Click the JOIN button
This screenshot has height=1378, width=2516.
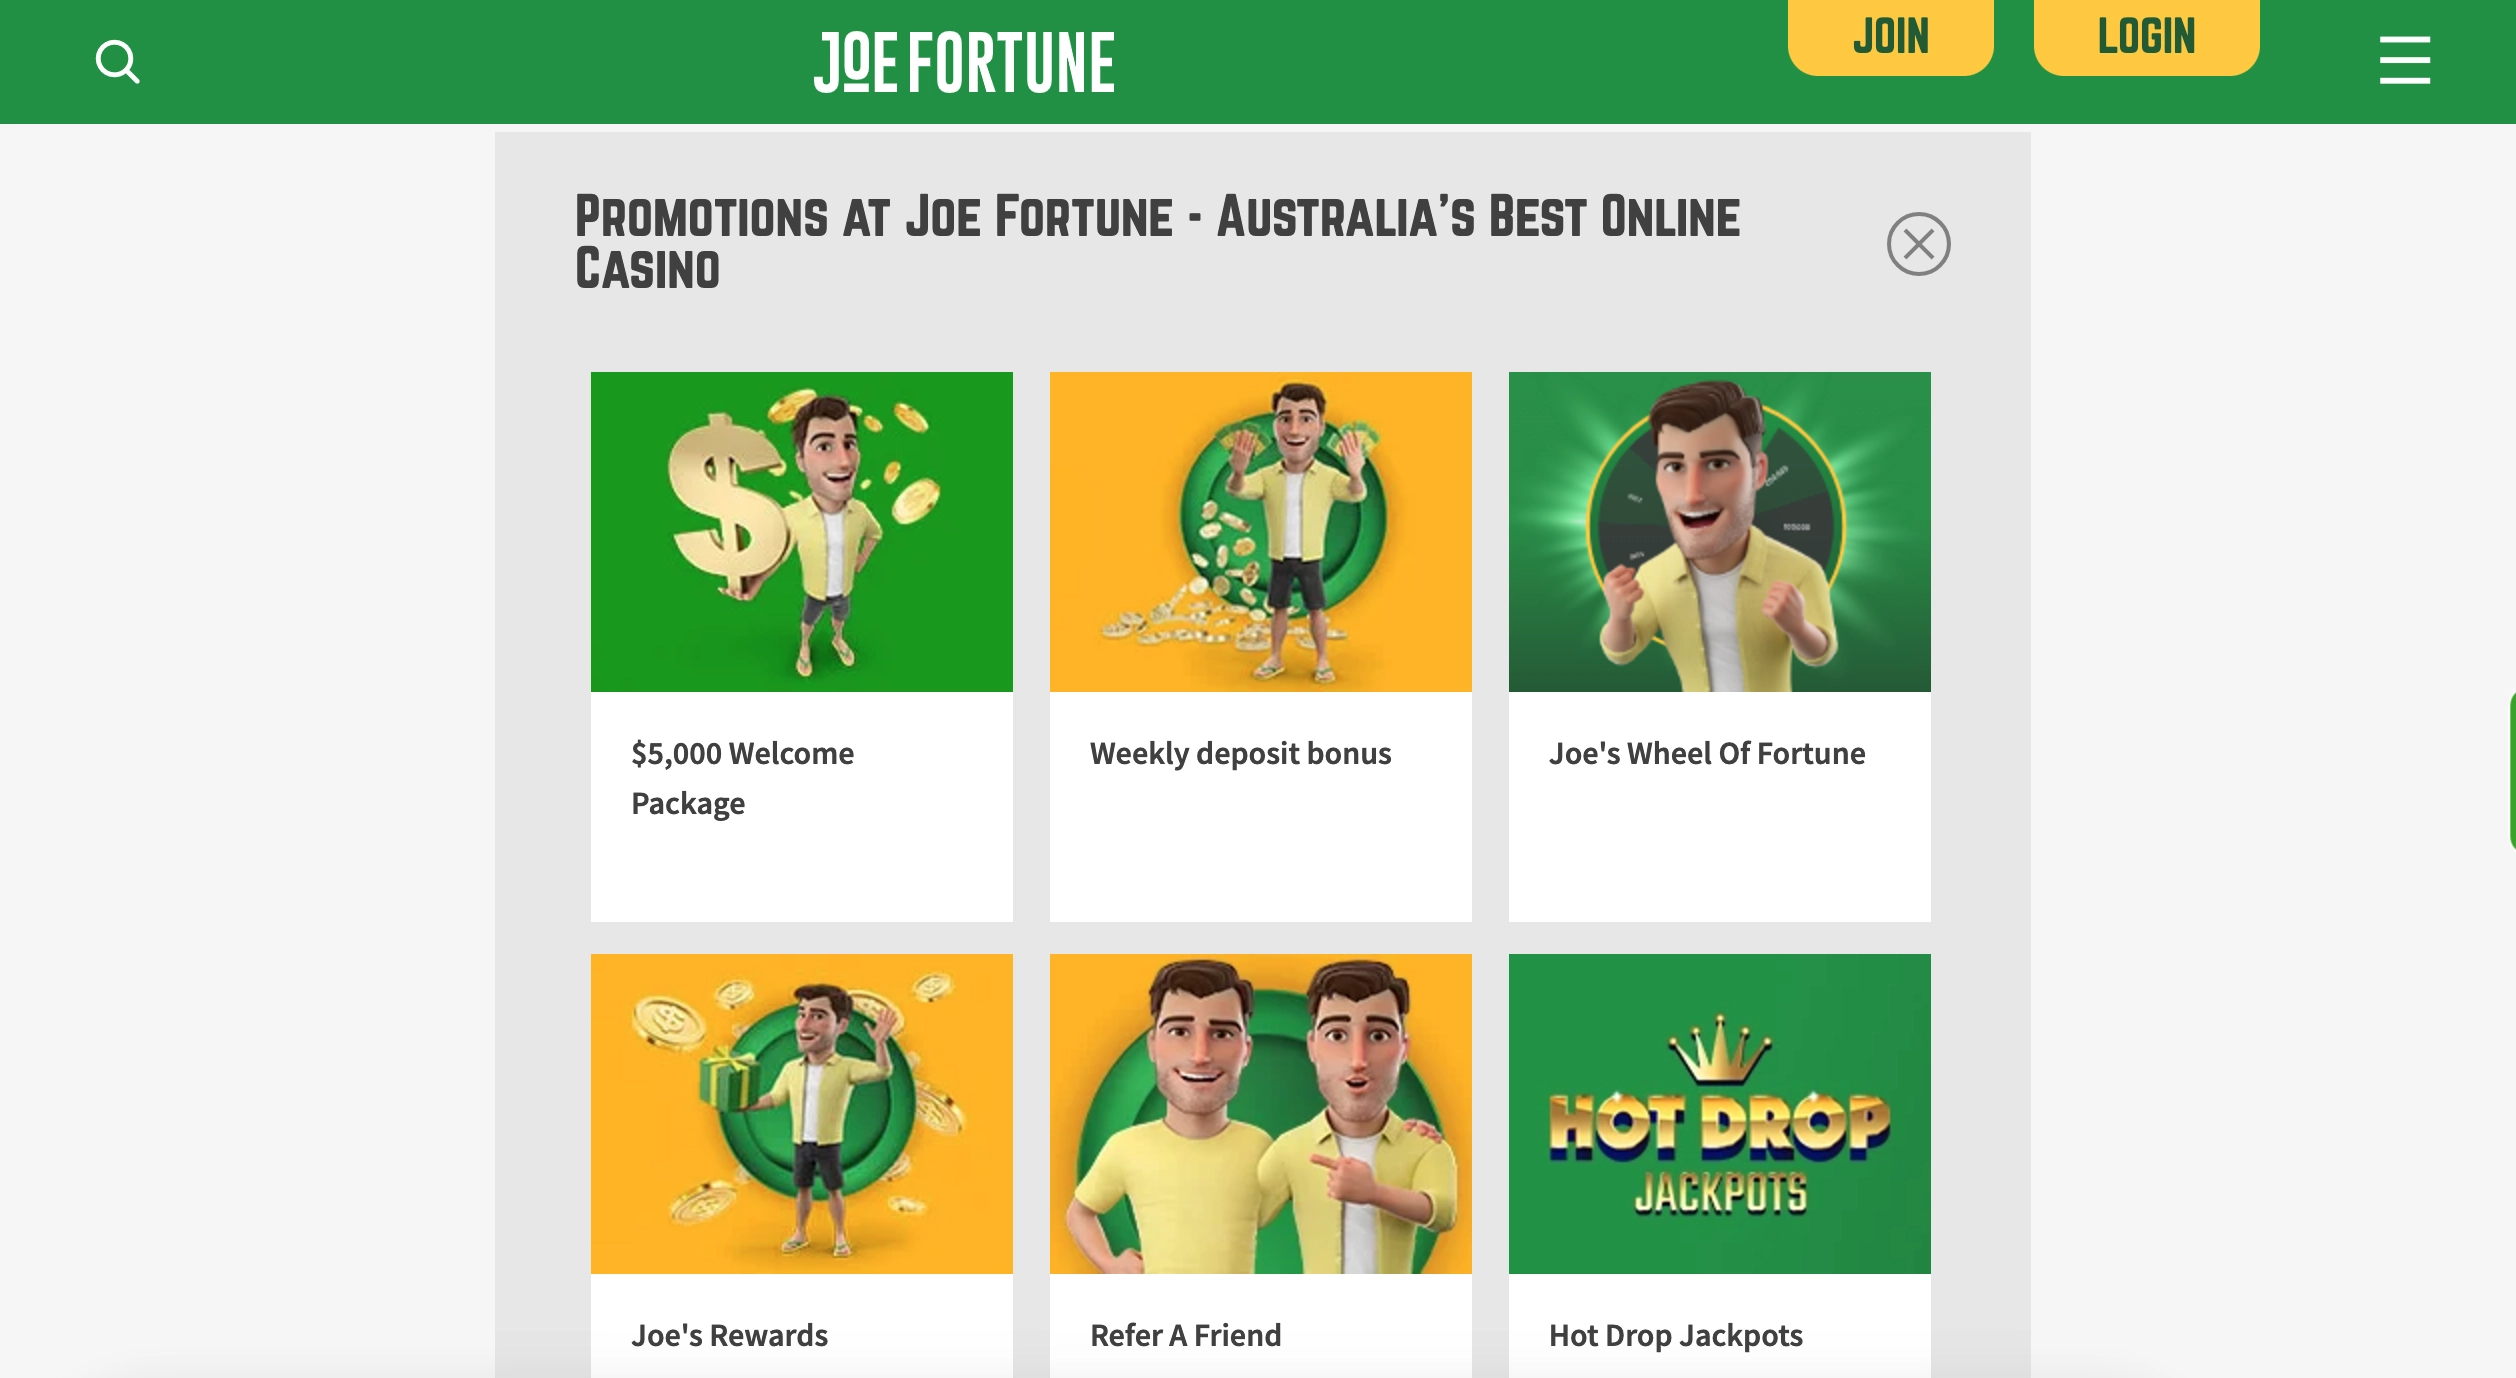pyautogui.click(x=1890, y=37)
